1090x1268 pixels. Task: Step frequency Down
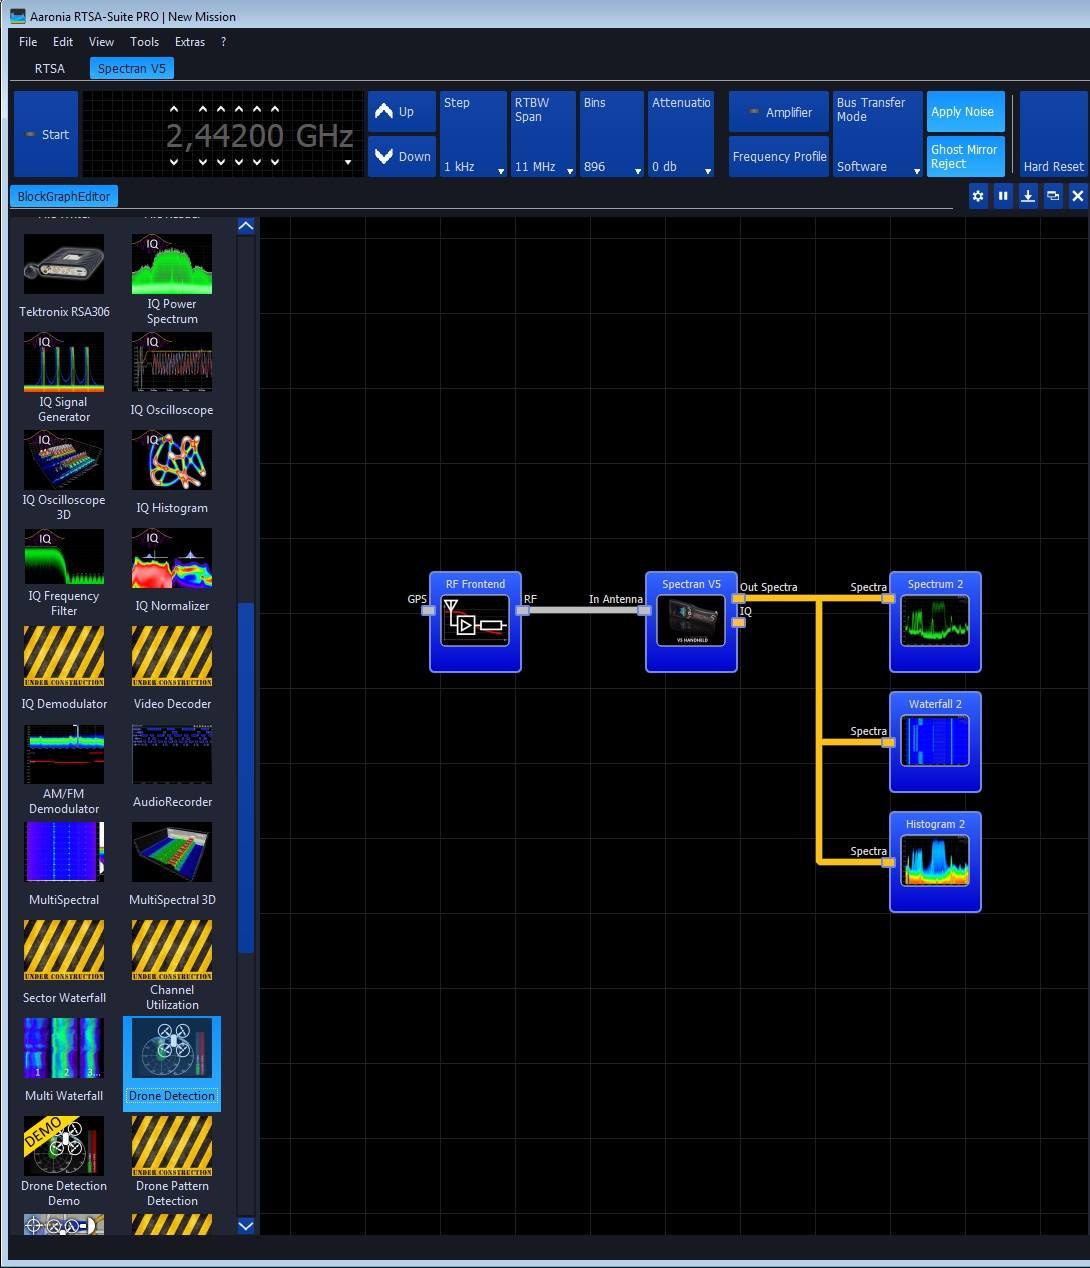(402, 157)
